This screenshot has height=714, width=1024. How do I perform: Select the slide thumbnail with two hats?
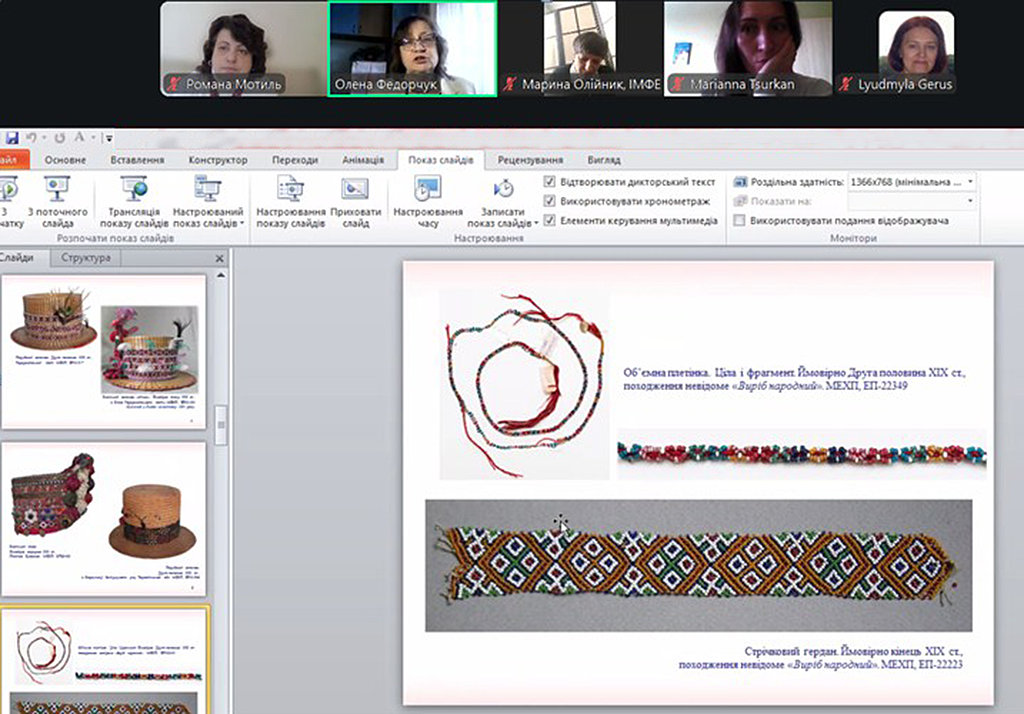(x=104, y=350)
